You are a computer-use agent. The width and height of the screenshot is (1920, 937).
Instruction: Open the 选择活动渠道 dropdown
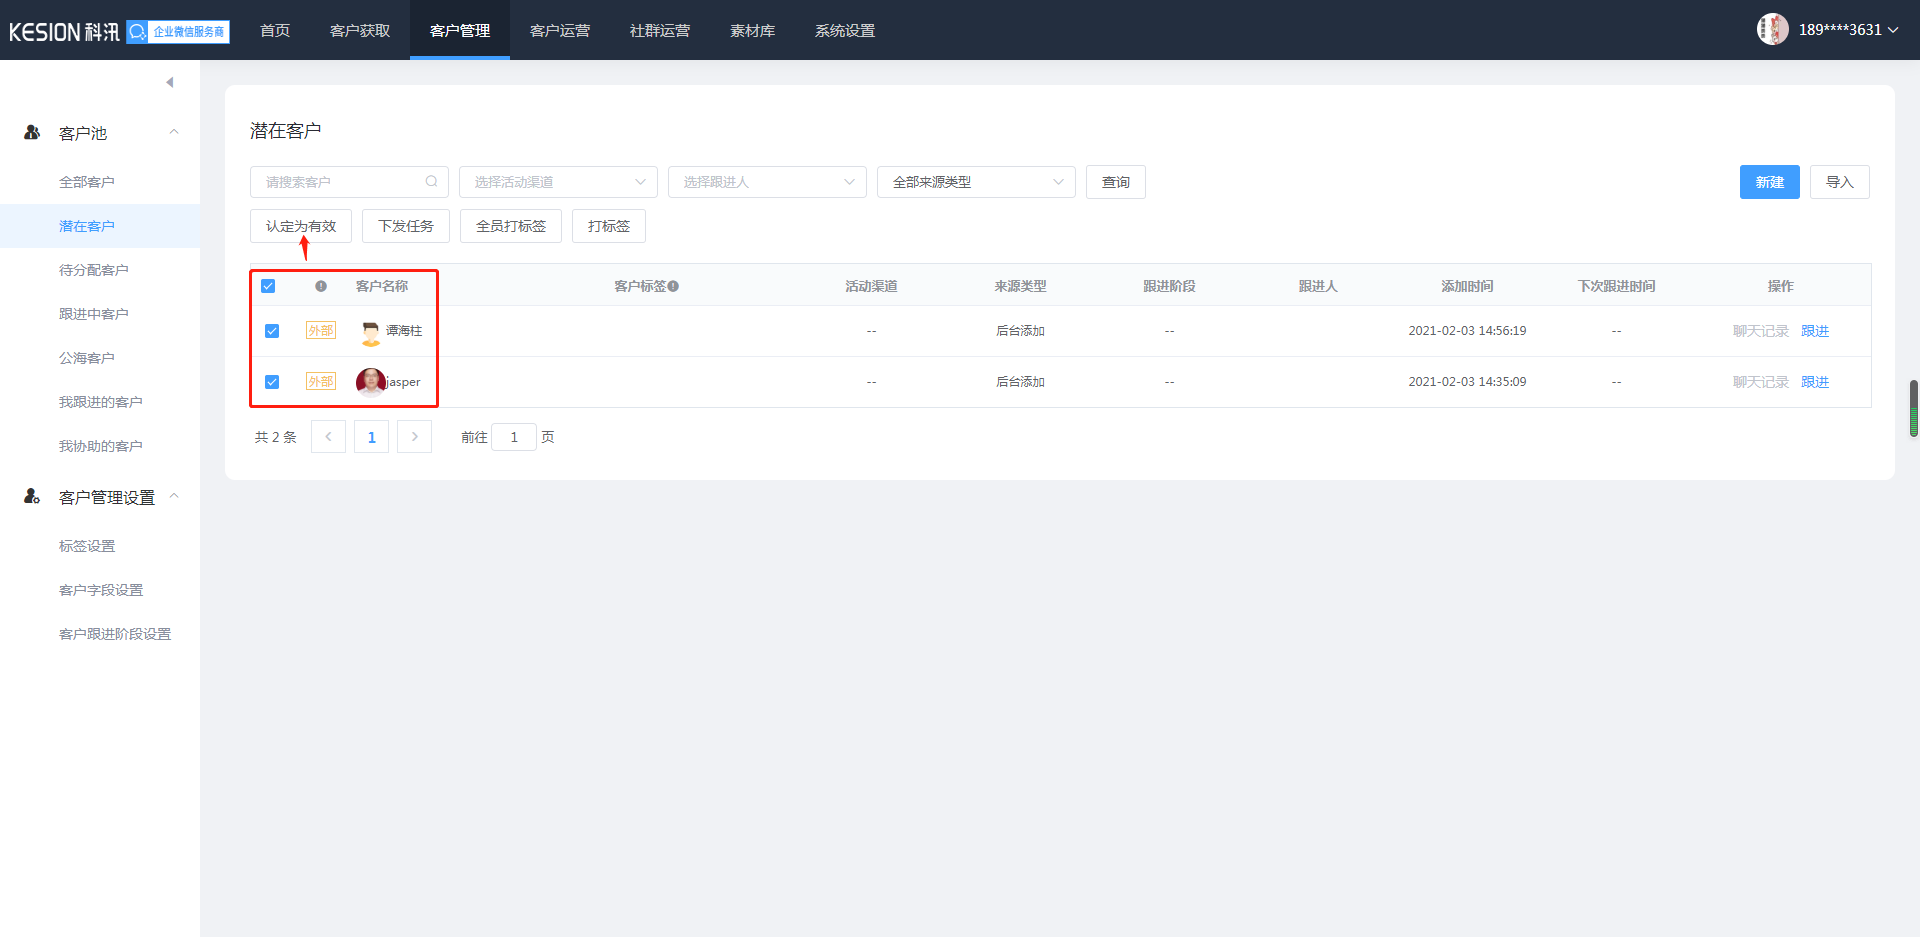(x=558, y=182)
